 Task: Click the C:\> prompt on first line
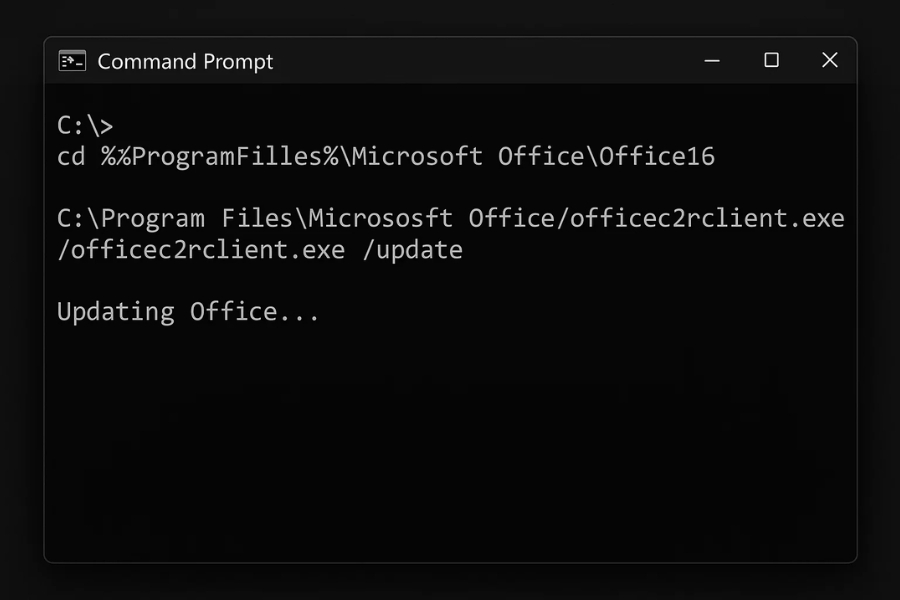(x=85, y=126)
